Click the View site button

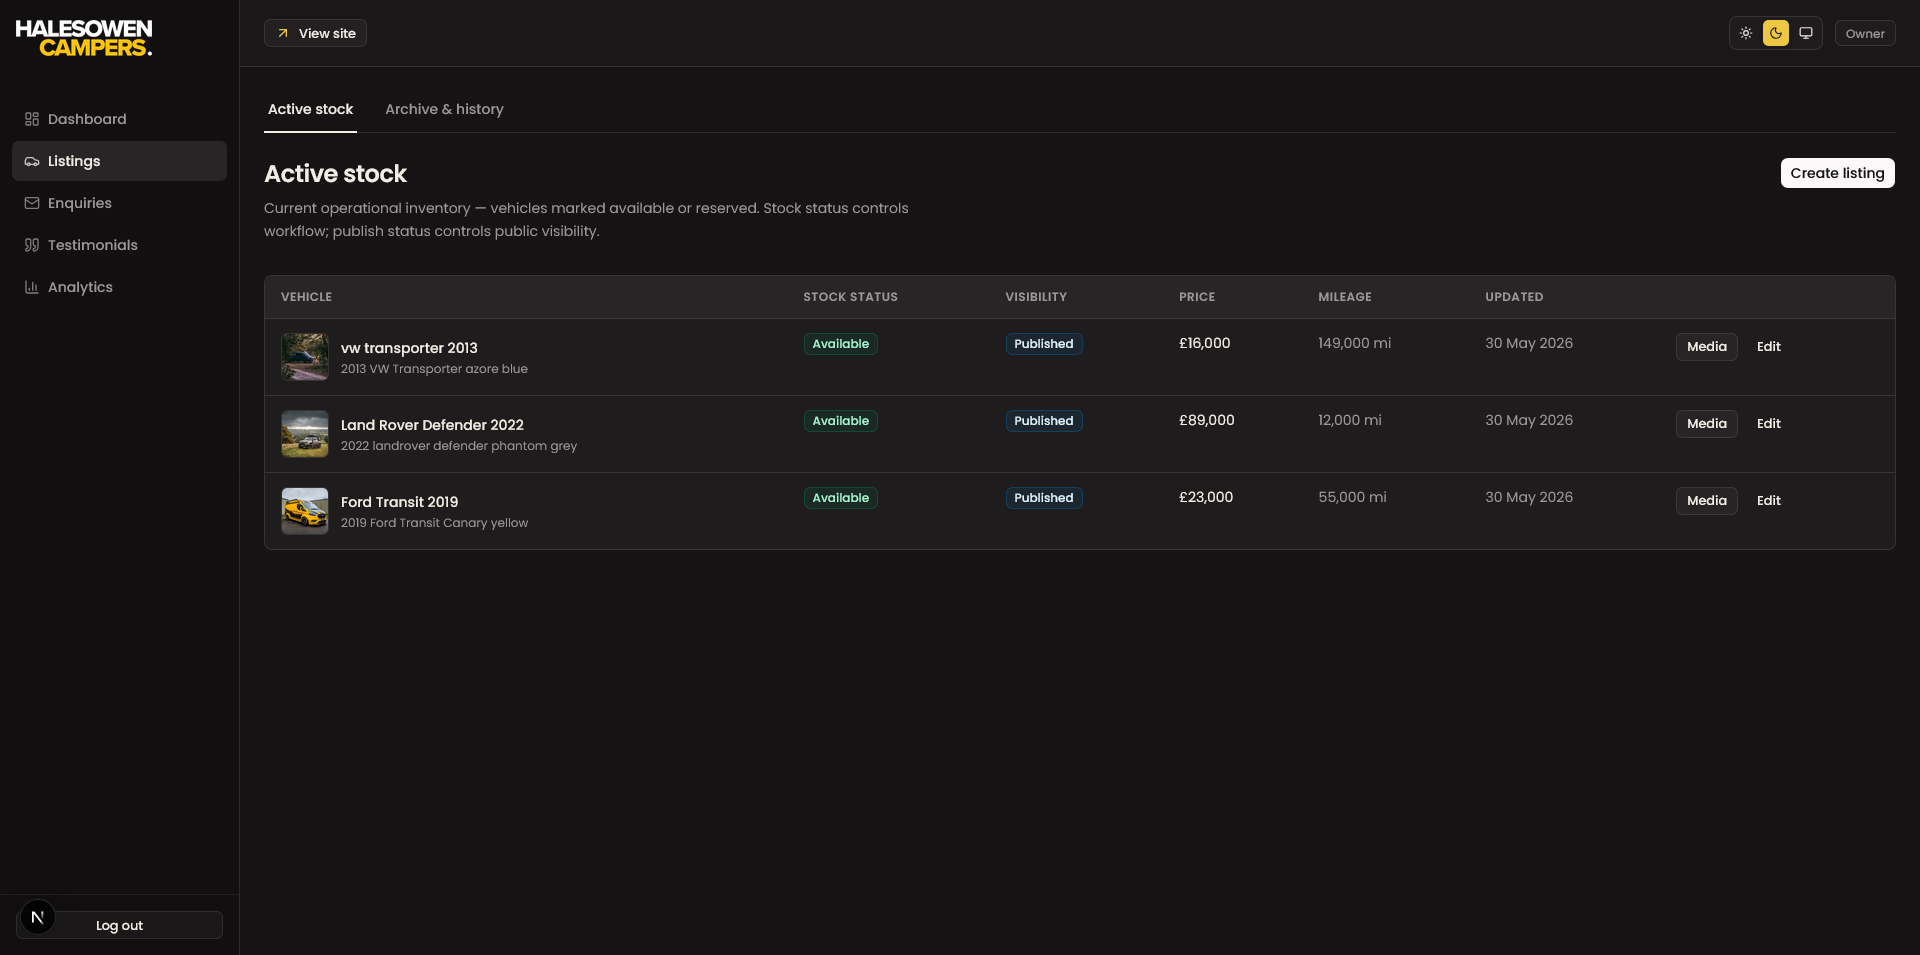(x=315, y=33)
